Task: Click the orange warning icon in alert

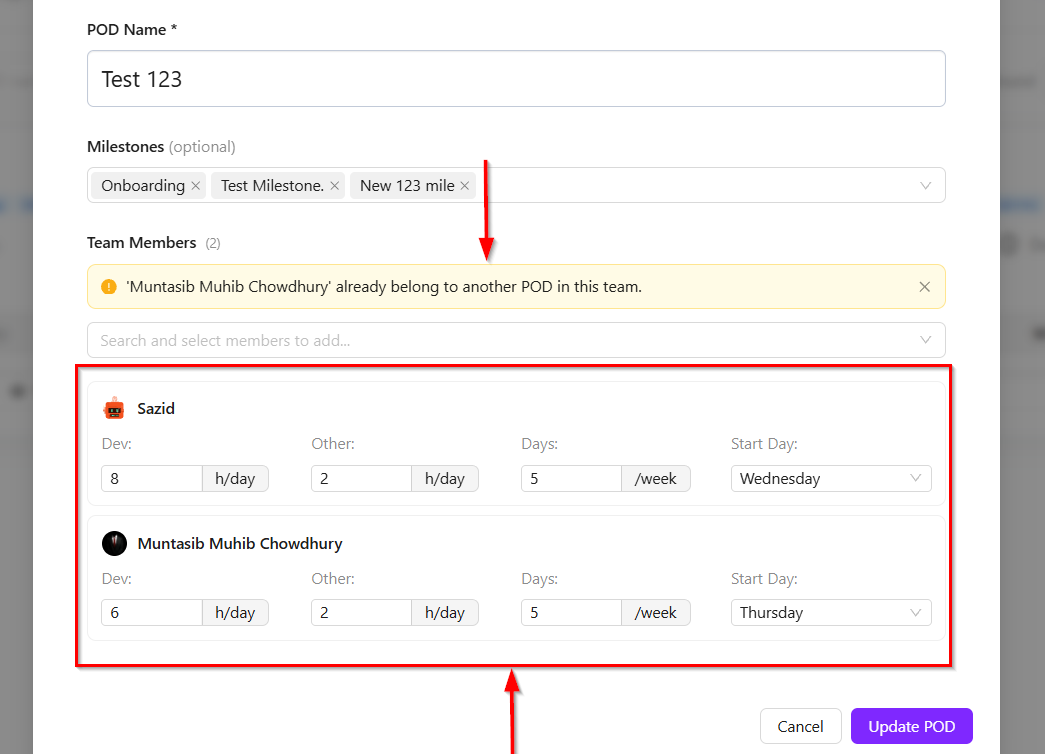Action: pos(109,287)
